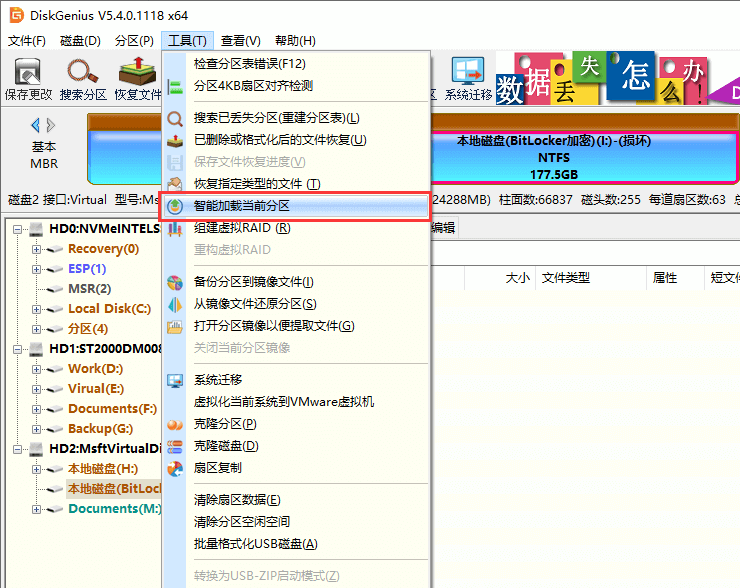This screenshot has width=740, height=588.
Task: Select 清除分区空闲空间 menu entry
Action: pos(295,521)
